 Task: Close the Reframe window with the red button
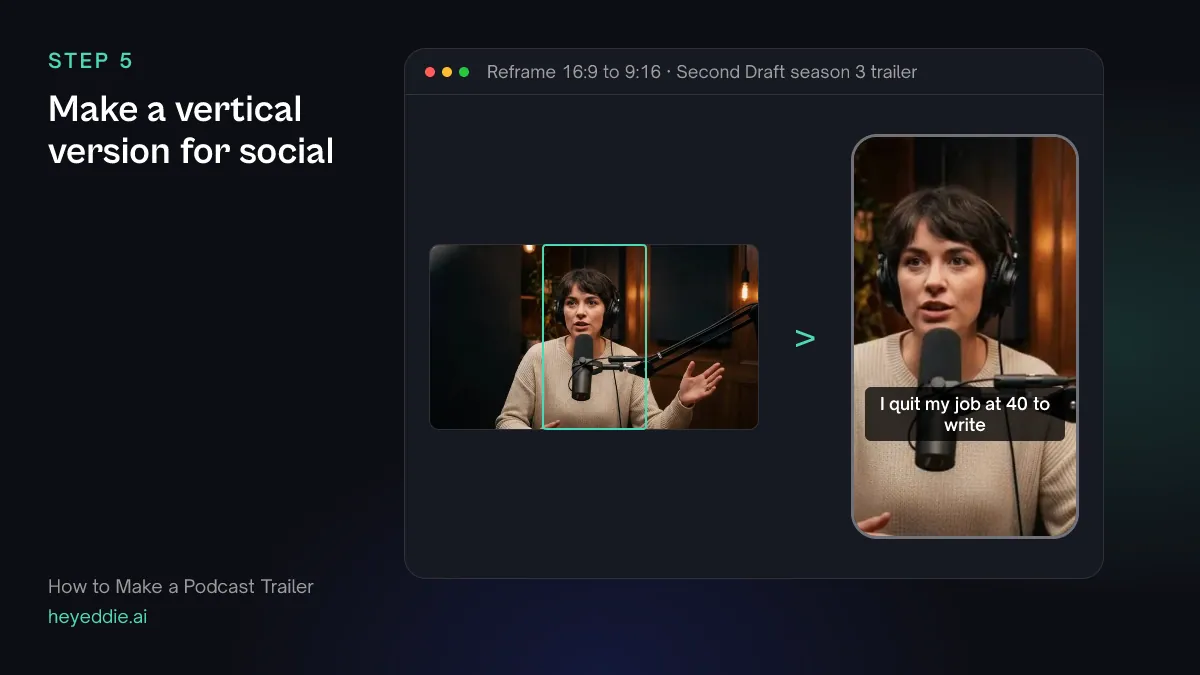[x=430, y=72]
